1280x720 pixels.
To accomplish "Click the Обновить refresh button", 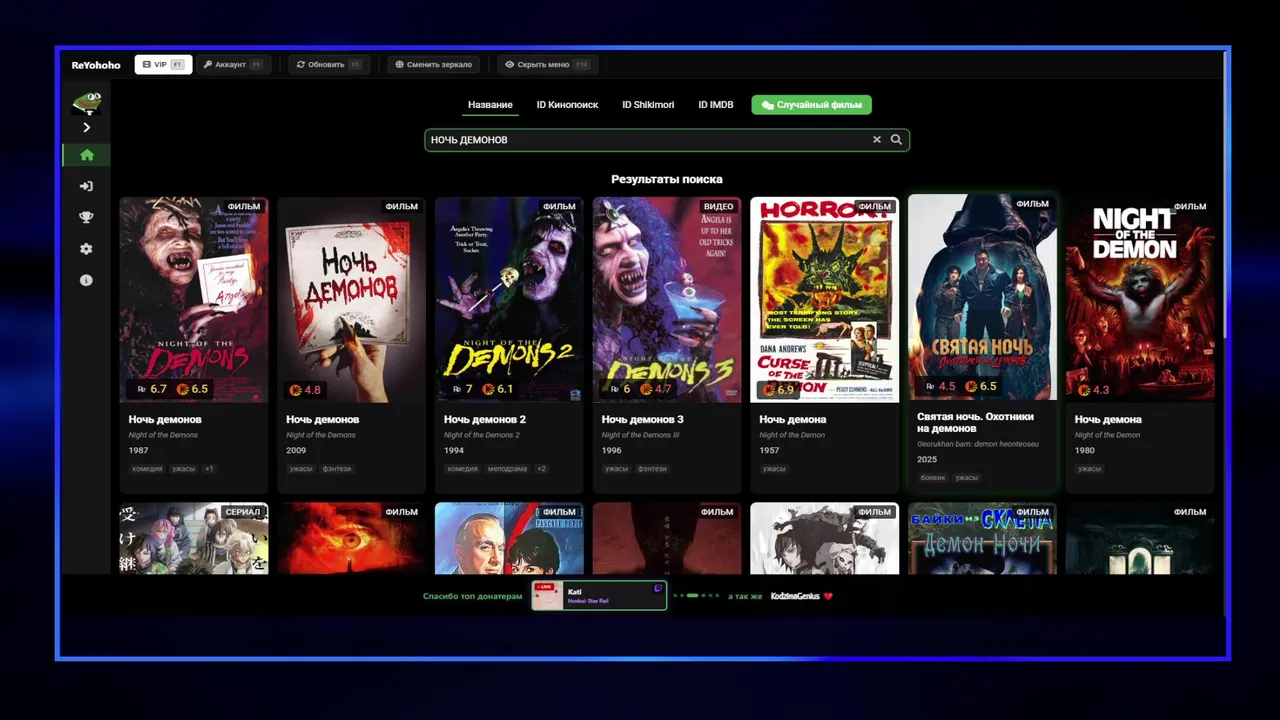I will [329, 64].
